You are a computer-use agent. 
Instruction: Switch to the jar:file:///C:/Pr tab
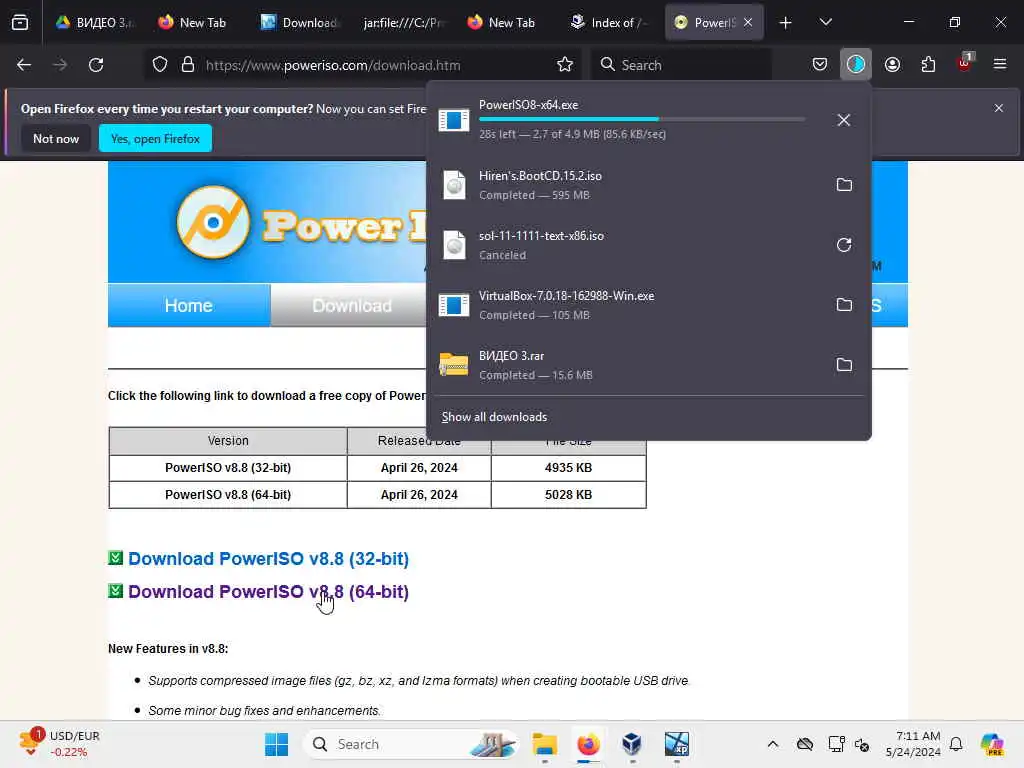tap(404, 23)
